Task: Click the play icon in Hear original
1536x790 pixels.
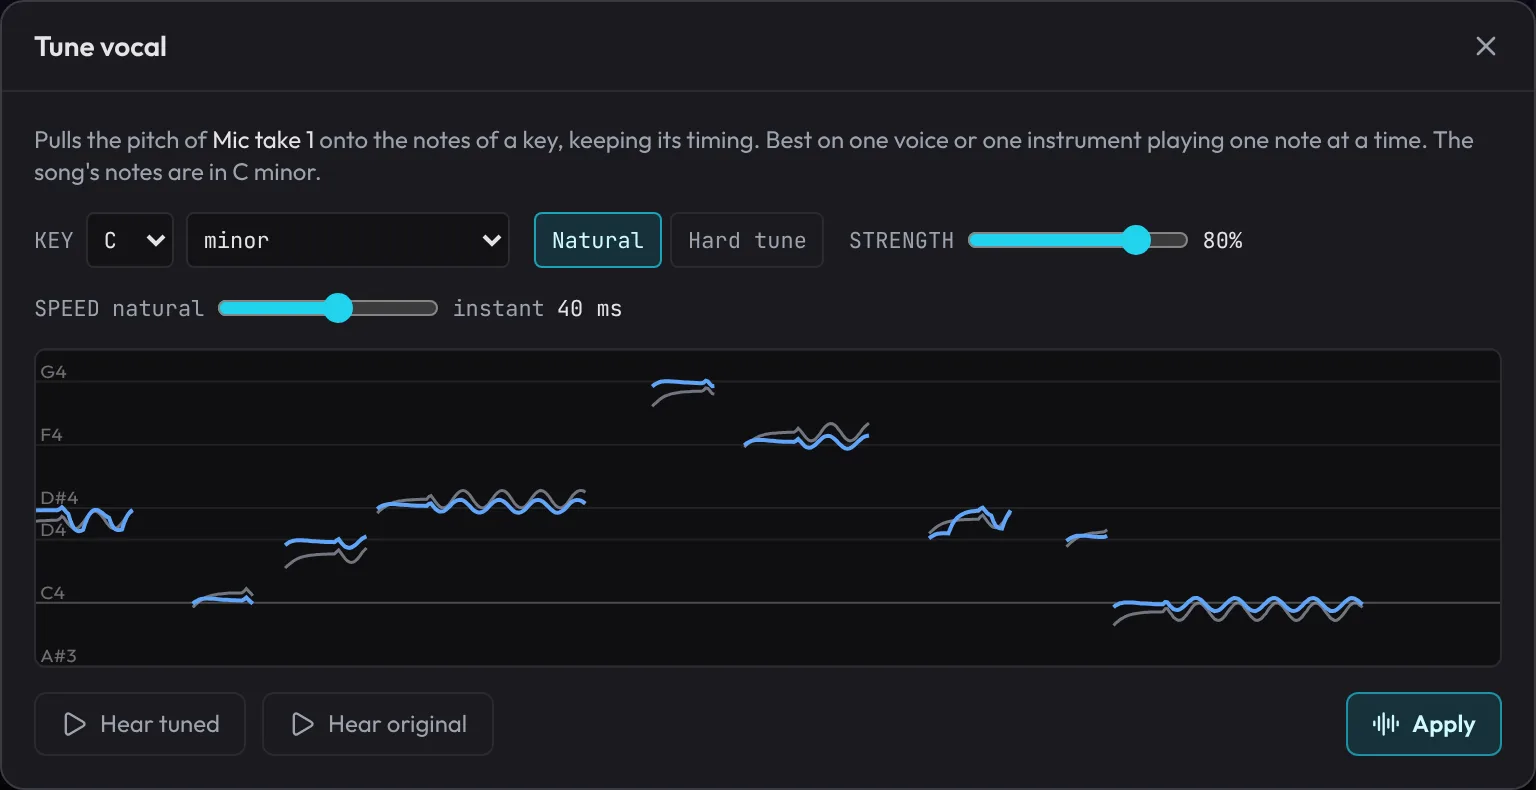Action: pos(302,724)
